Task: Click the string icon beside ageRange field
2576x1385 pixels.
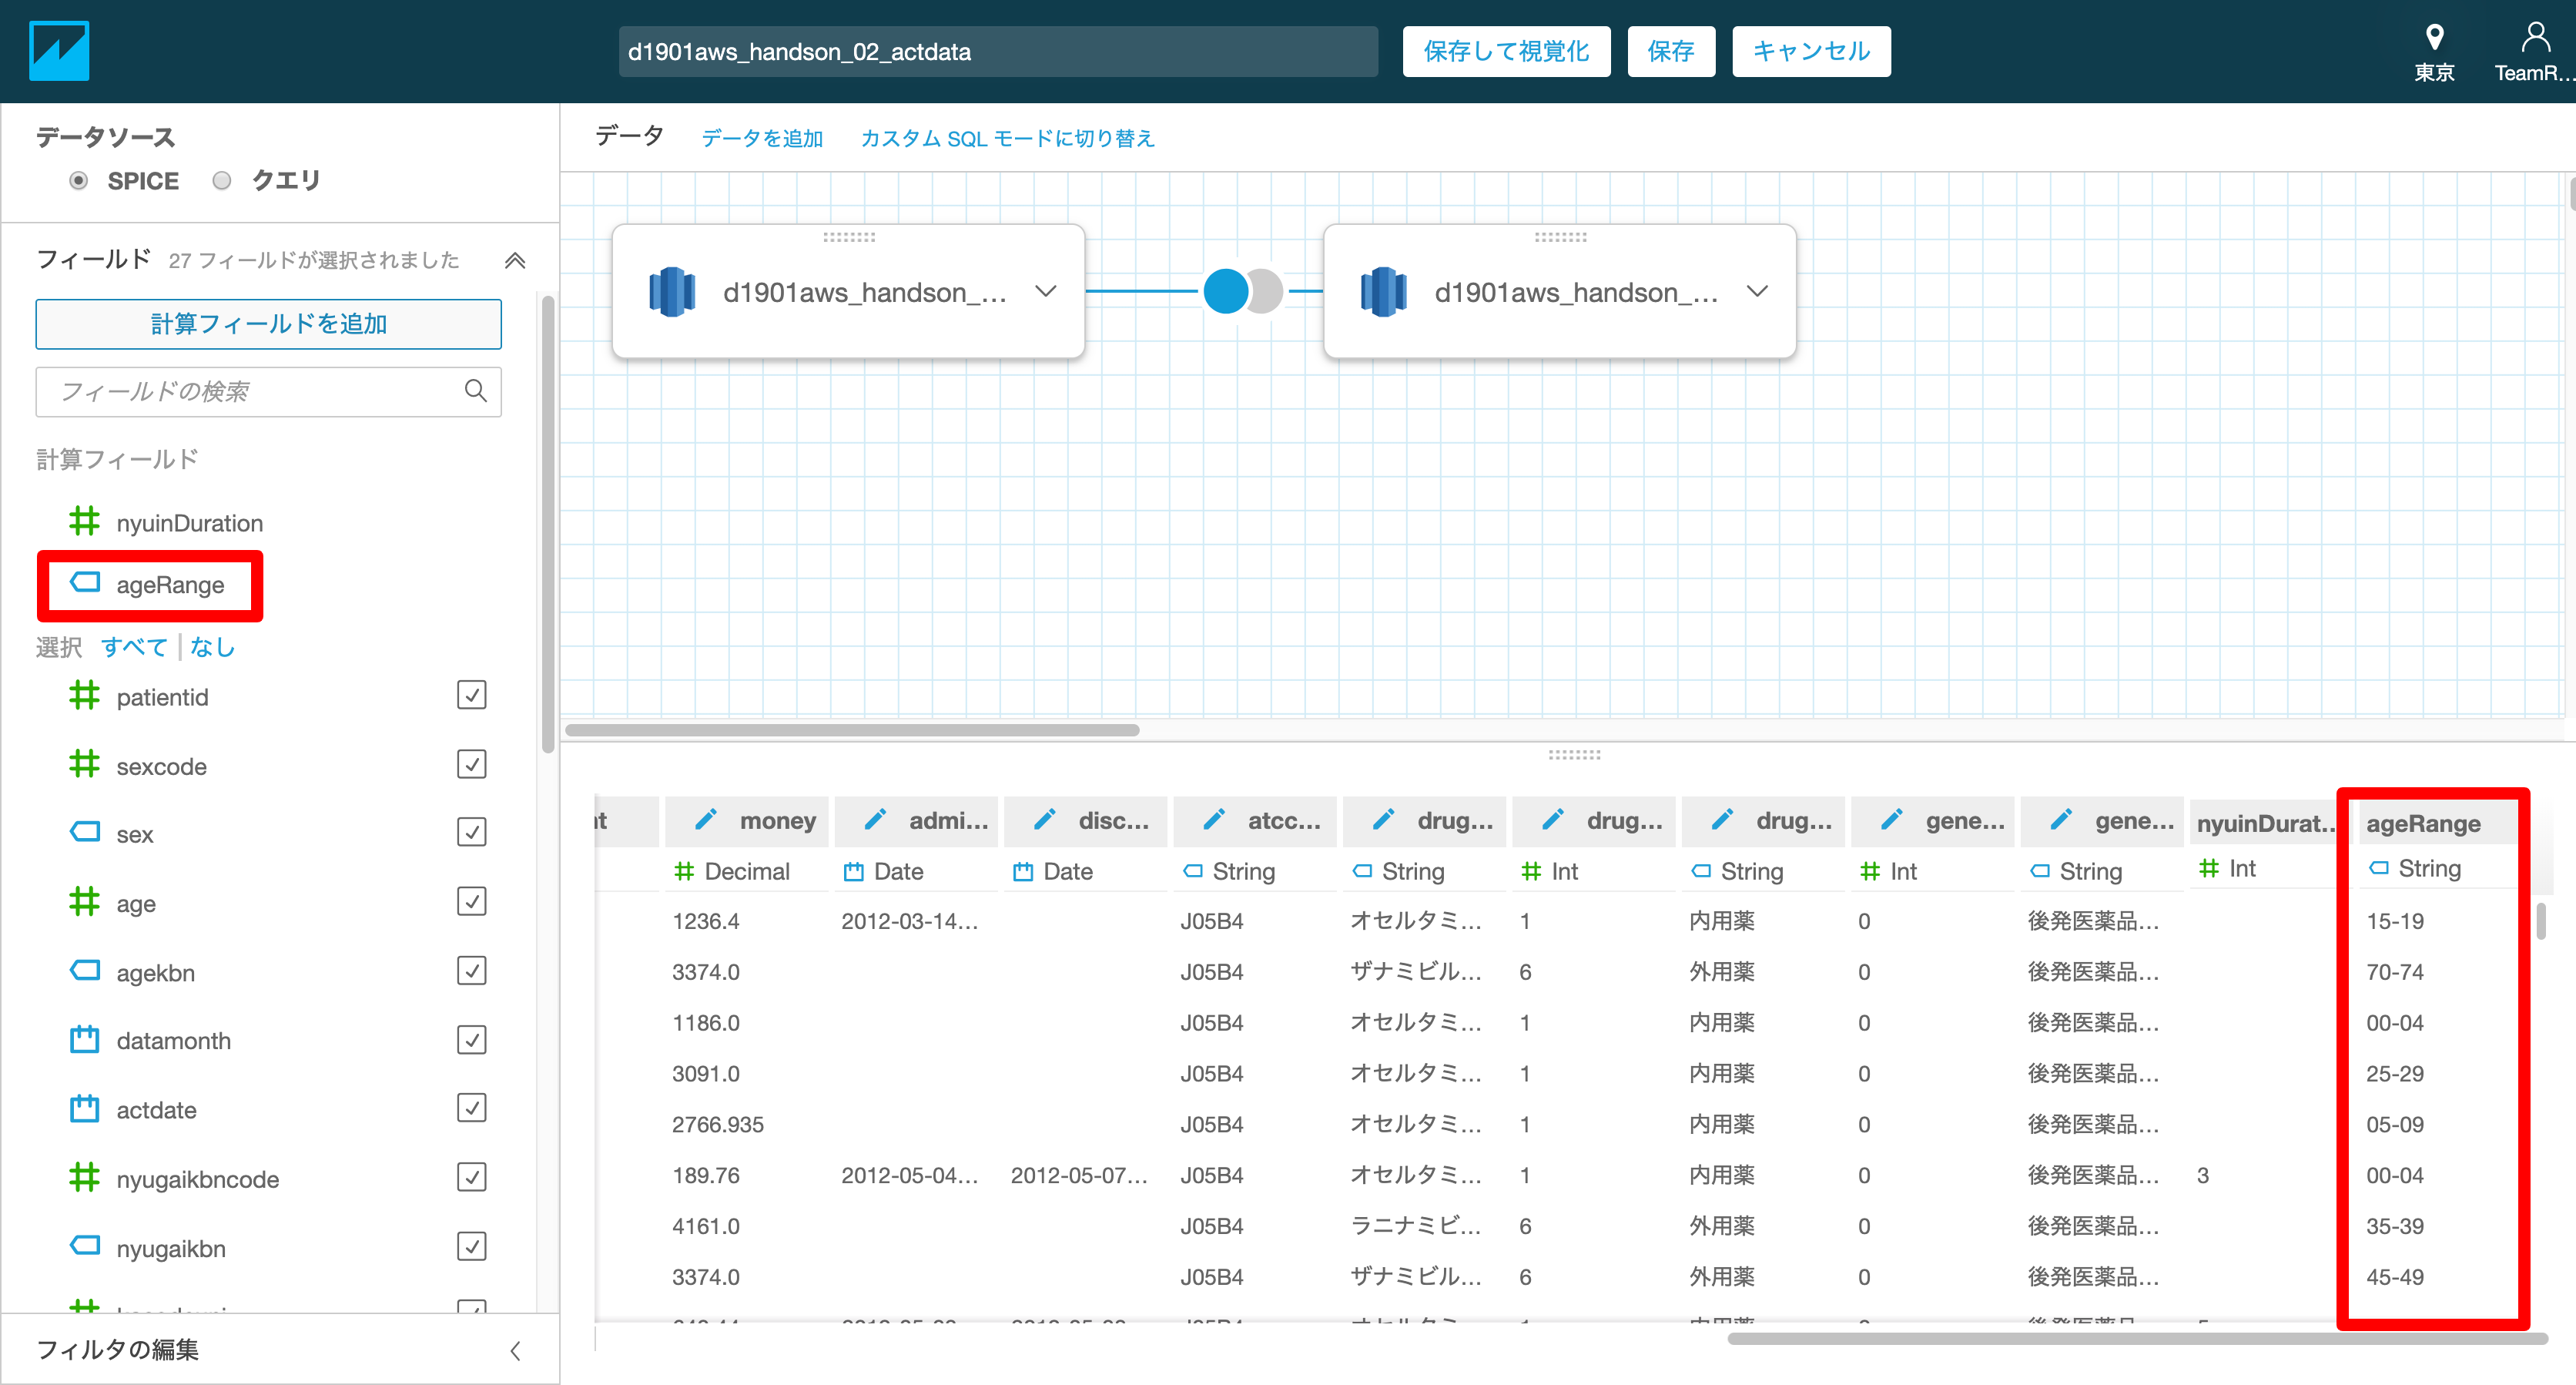Action: (85, 582)
